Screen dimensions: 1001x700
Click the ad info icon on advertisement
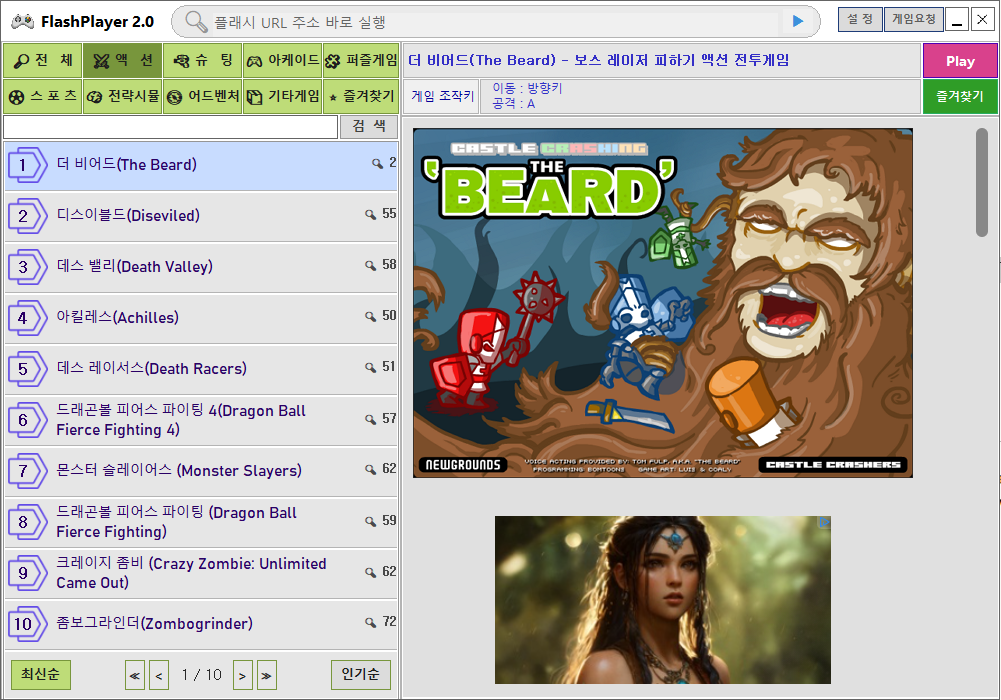point(825,522)
